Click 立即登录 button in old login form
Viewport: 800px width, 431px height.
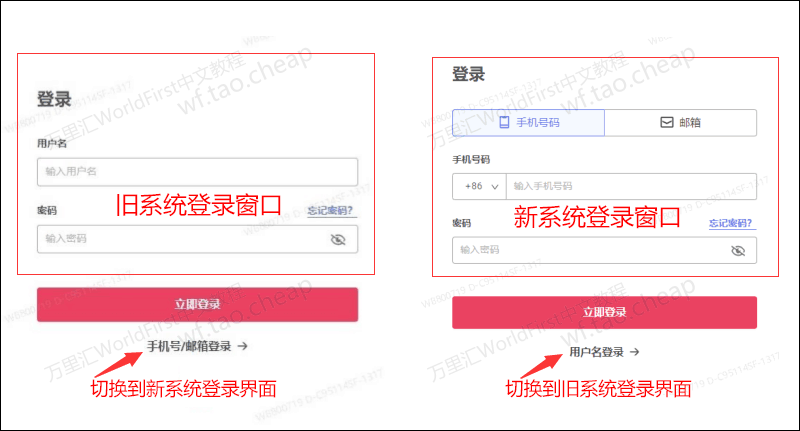click(197, 305)
